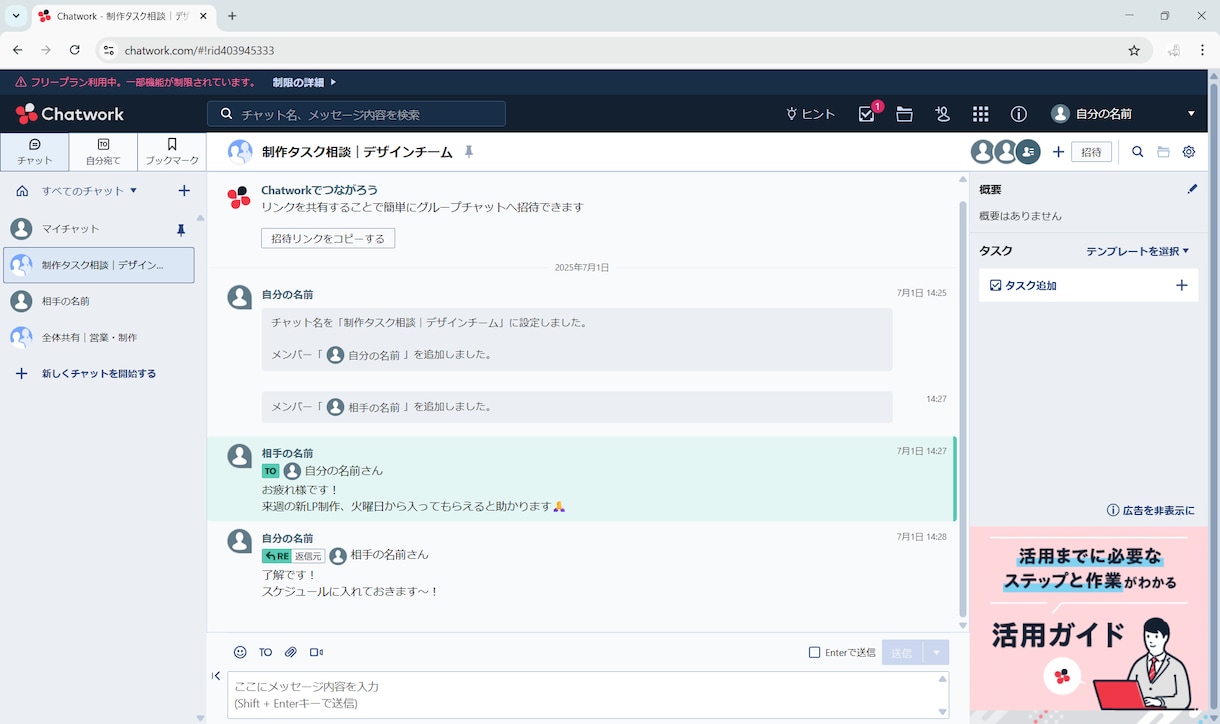The width and height of the screenshot is (1220, 724).
Task: Click the 送信 button
Action: click(903, 652)
